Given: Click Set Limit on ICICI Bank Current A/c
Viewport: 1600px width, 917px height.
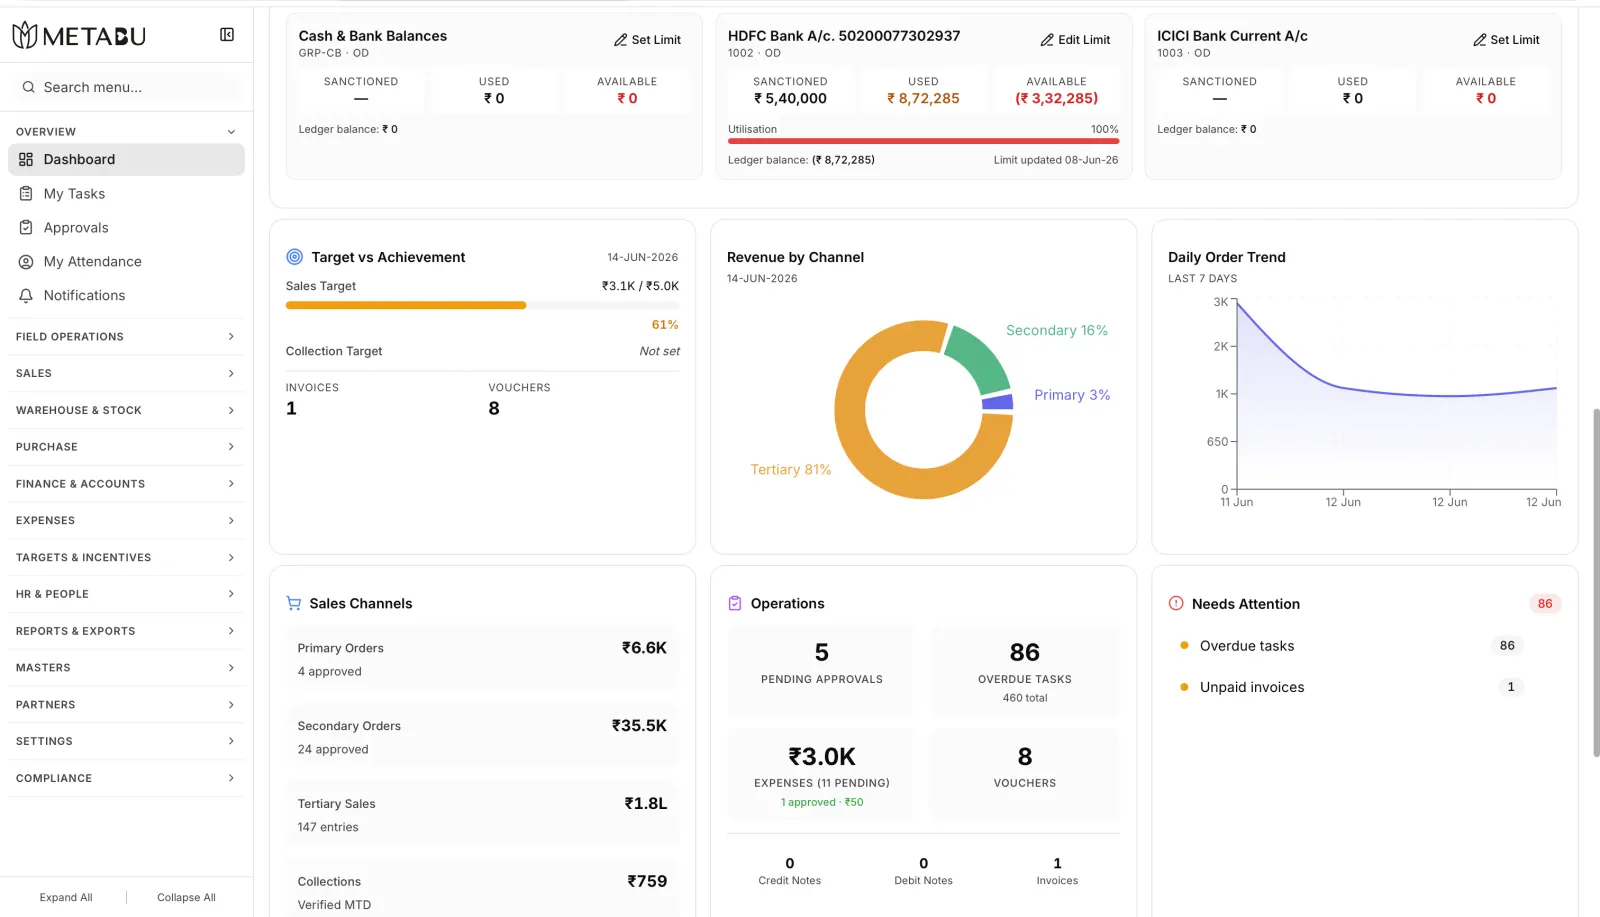Looking at the screenshot, I should [1506, 40].
